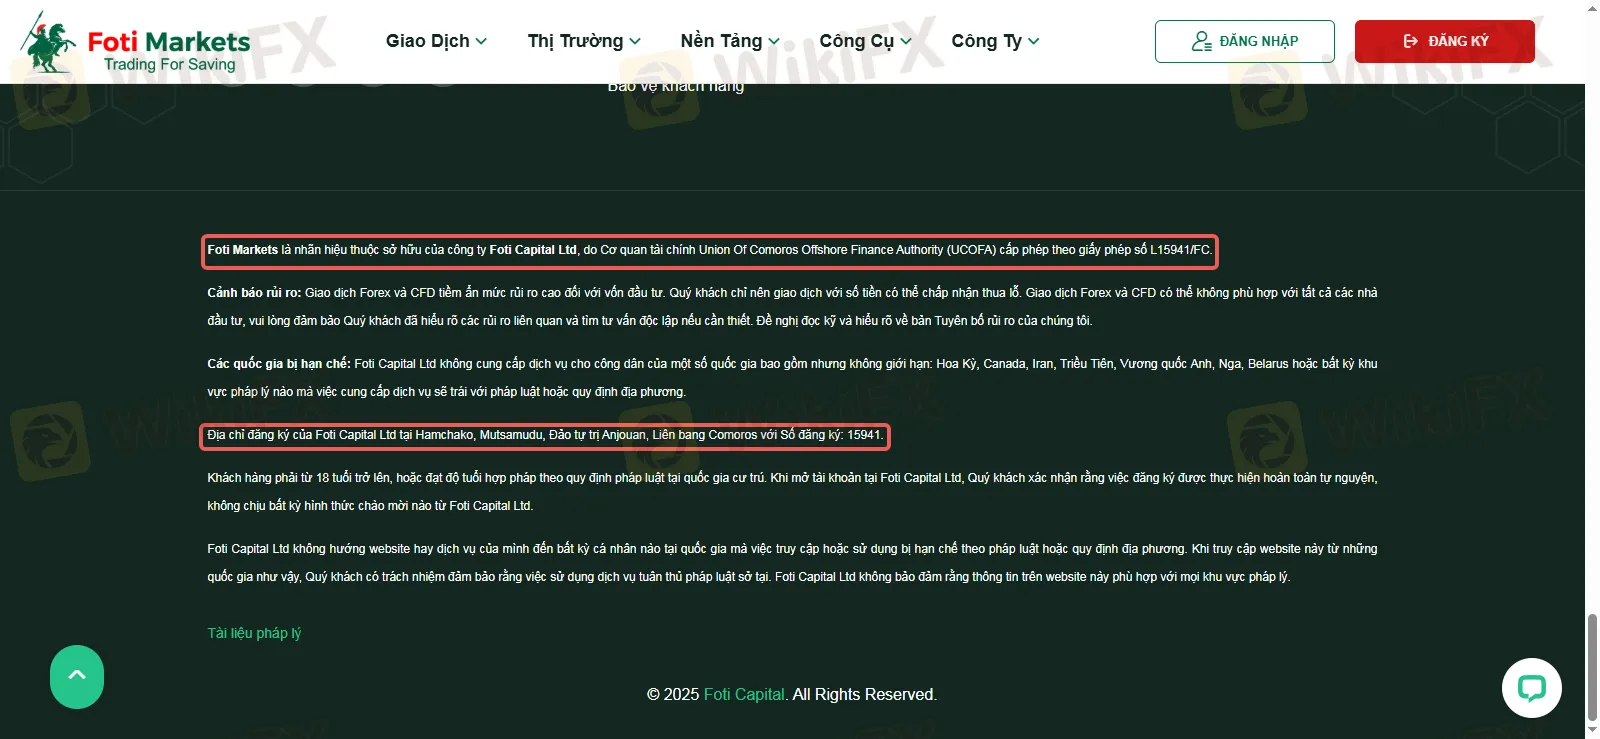This screenshot has width=1600, height=739.
Task: Click the Foti Markets brand name text
Action: click(169, 41)
